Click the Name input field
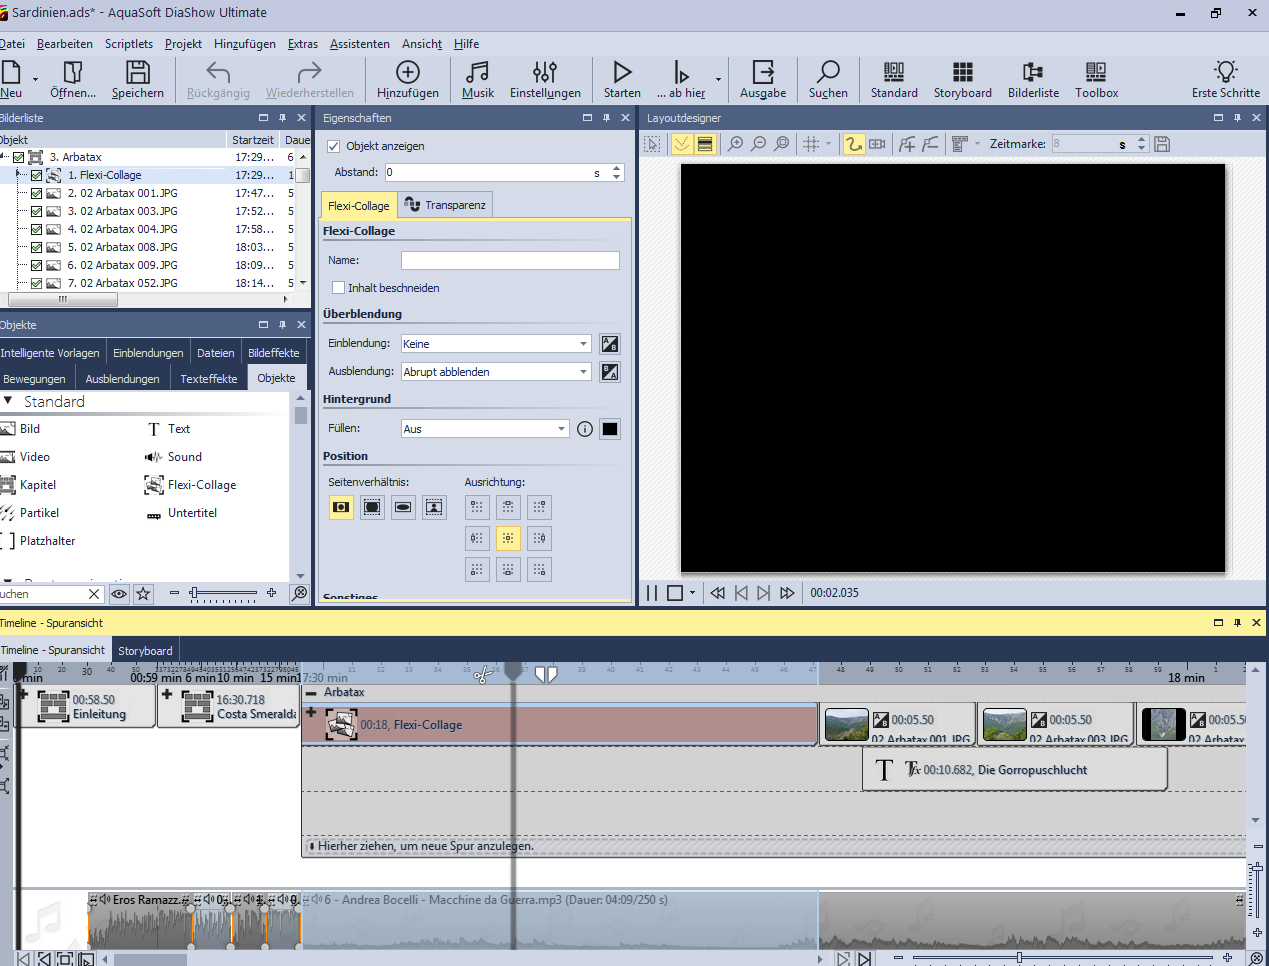Screen dimensions: 1269x966 [x=510, y=260]
